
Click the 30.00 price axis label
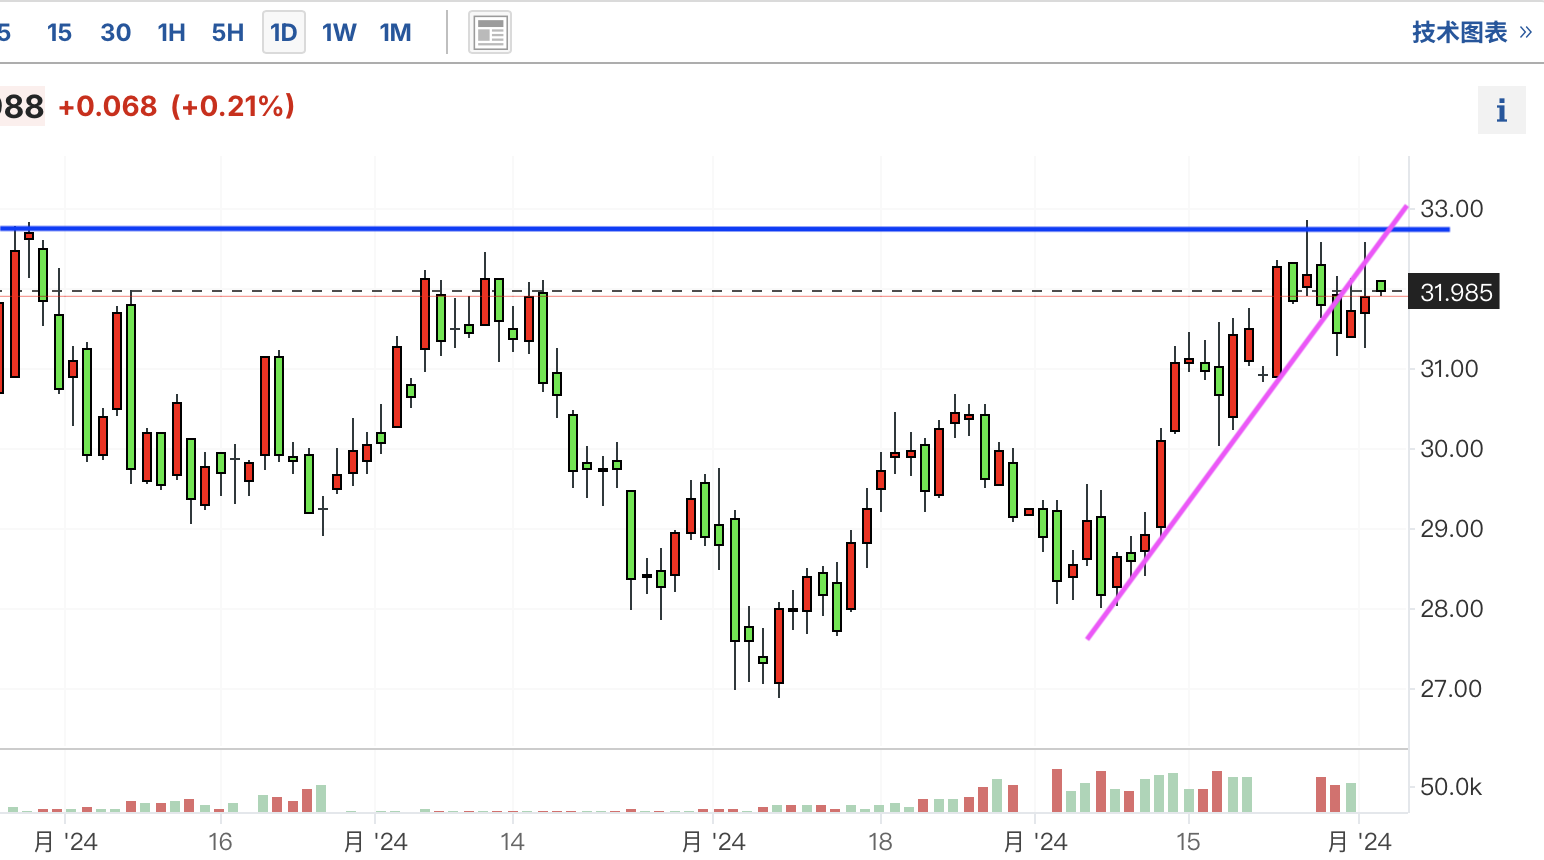1452,449
